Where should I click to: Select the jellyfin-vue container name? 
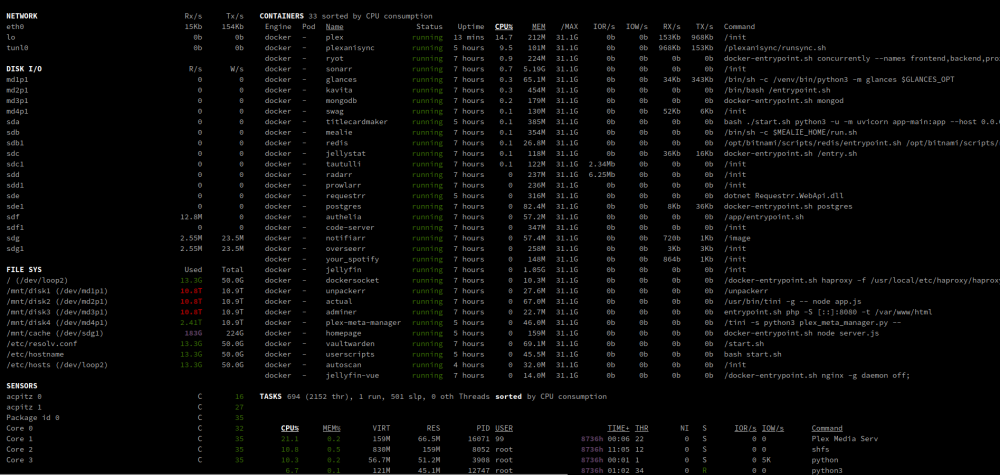[352, 375]
